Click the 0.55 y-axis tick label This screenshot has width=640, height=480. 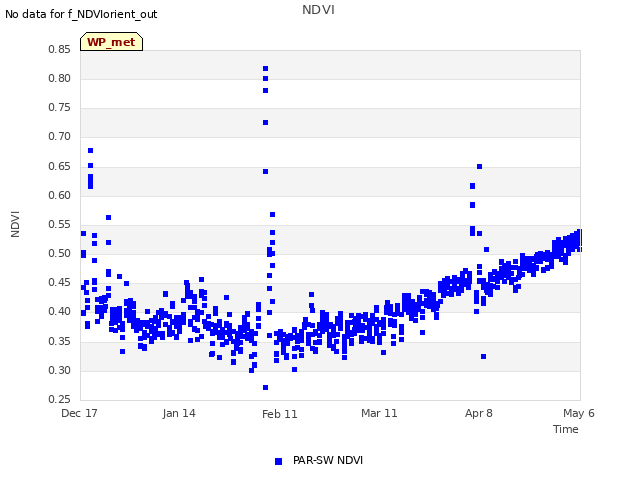click(60, 224)
